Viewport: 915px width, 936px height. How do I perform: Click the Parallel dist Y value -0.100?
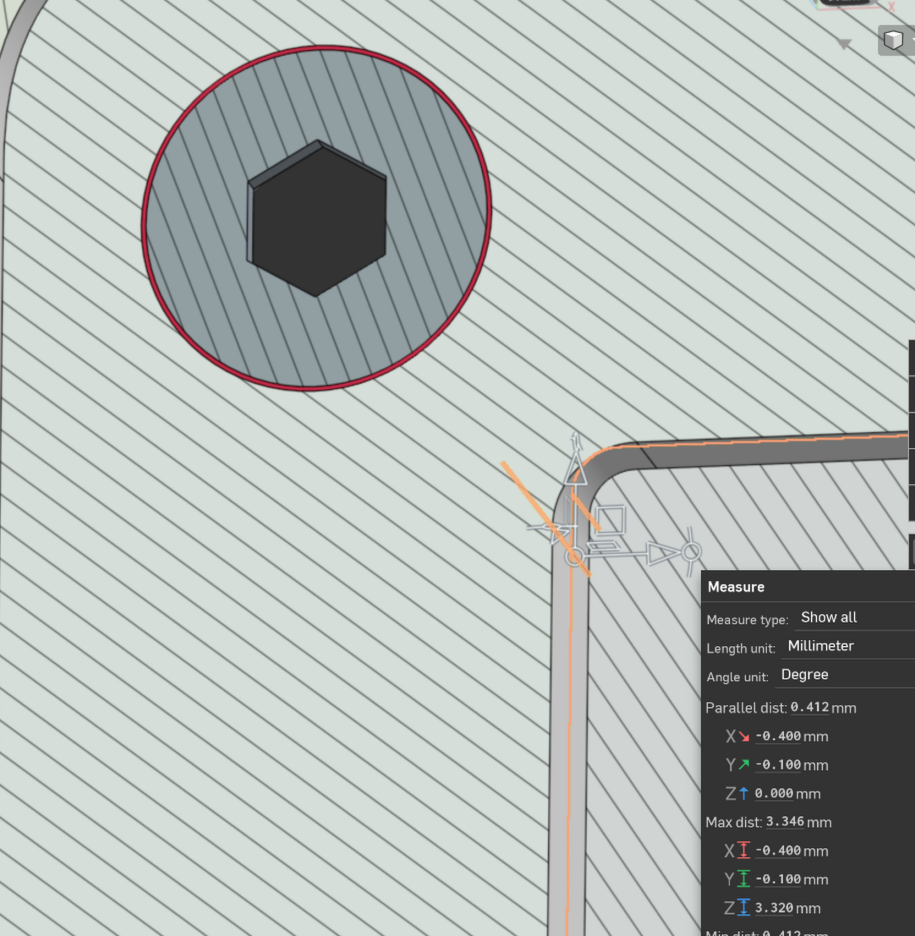pyautogui.click(x=777, y=765)
